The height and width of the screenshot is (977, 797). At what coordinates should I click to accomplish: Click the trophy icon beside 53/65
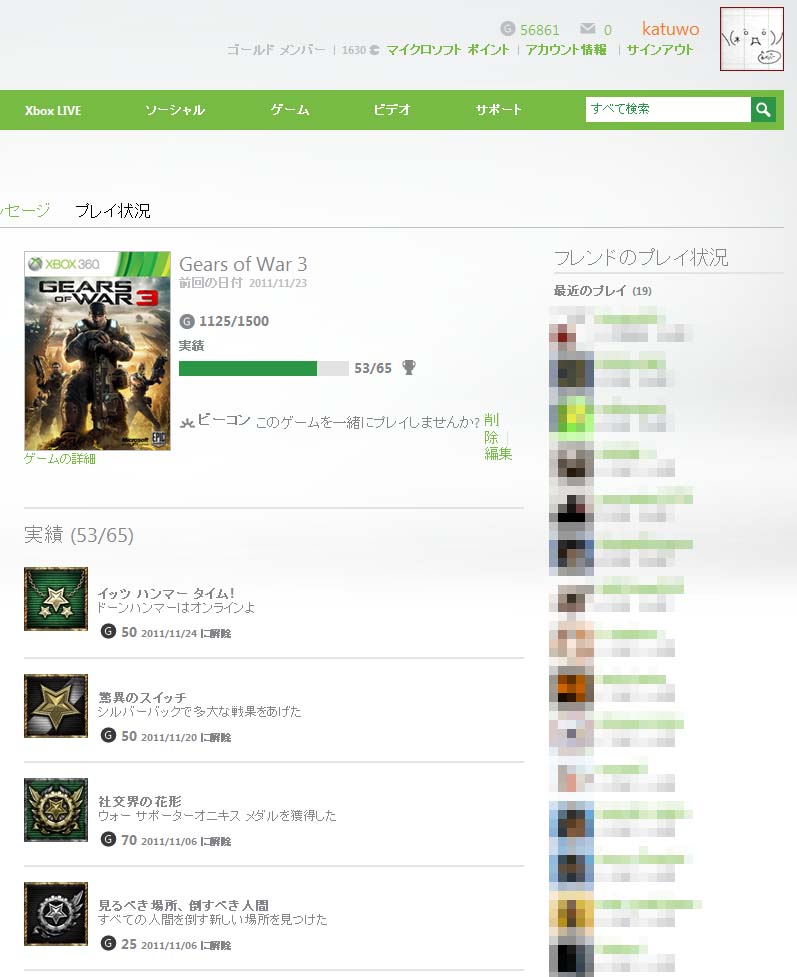409,368
